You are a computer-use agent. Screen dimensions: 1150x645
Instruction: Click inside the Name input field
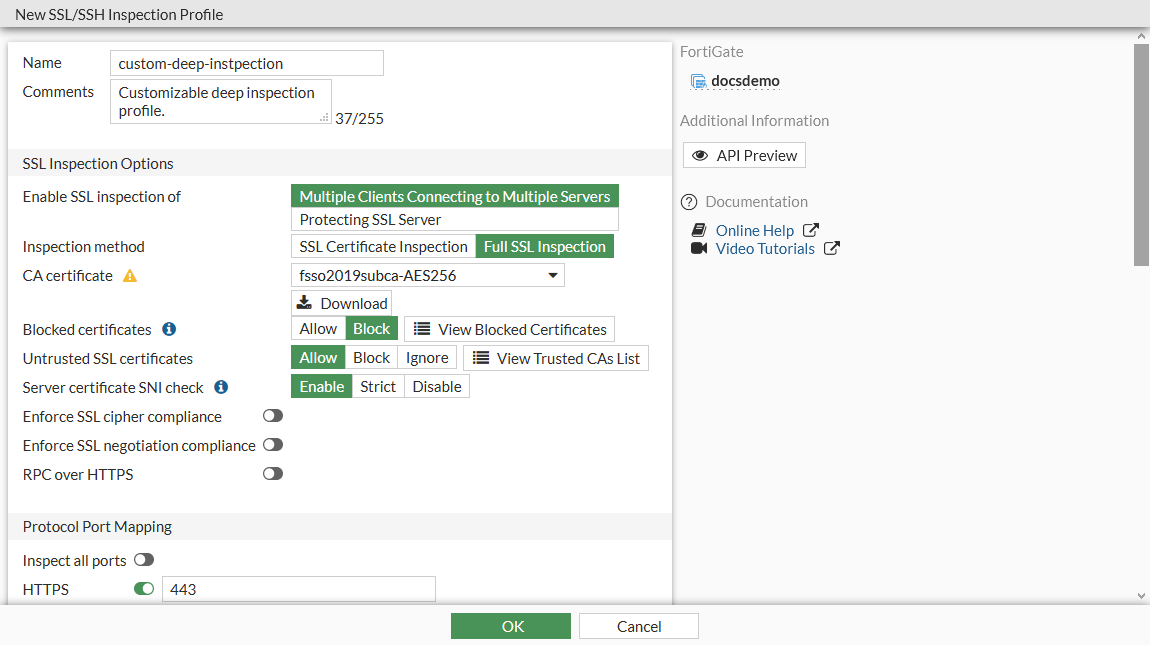pyautogui.click(x=246, y=62)
